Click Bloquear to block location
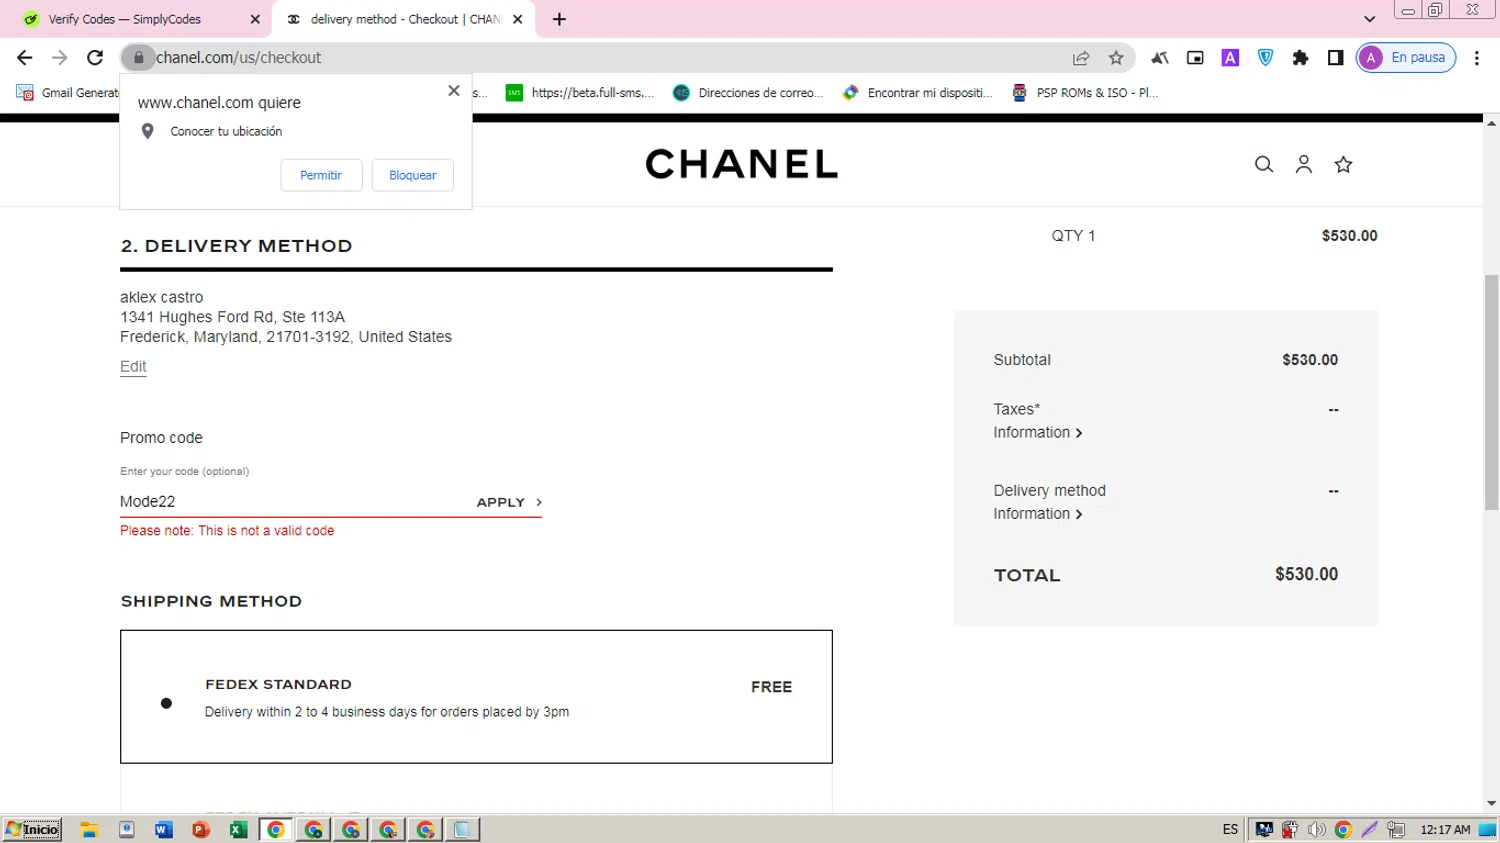The width and height of the screenshot is (1500, 843). [413, 175]
